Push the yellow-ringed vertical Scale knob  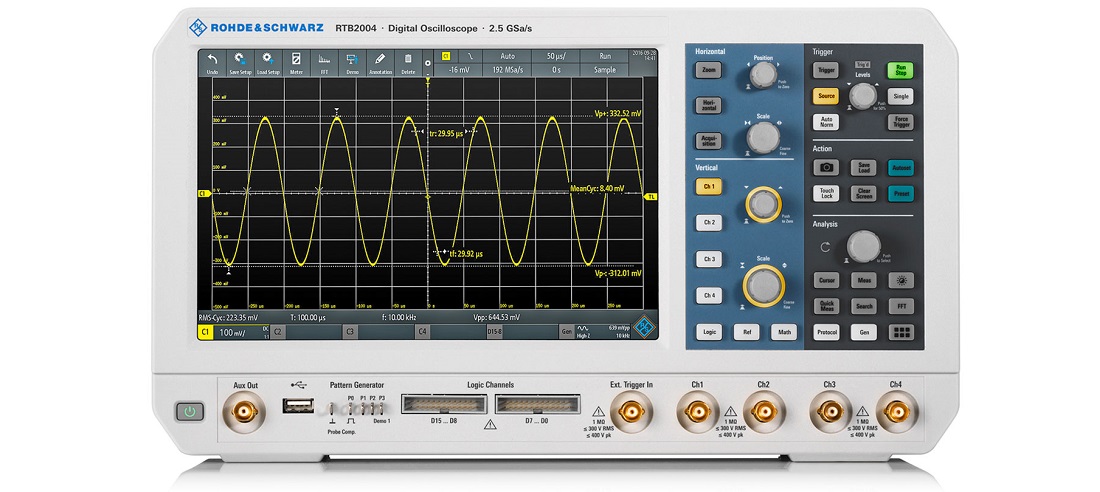[763, 286]
